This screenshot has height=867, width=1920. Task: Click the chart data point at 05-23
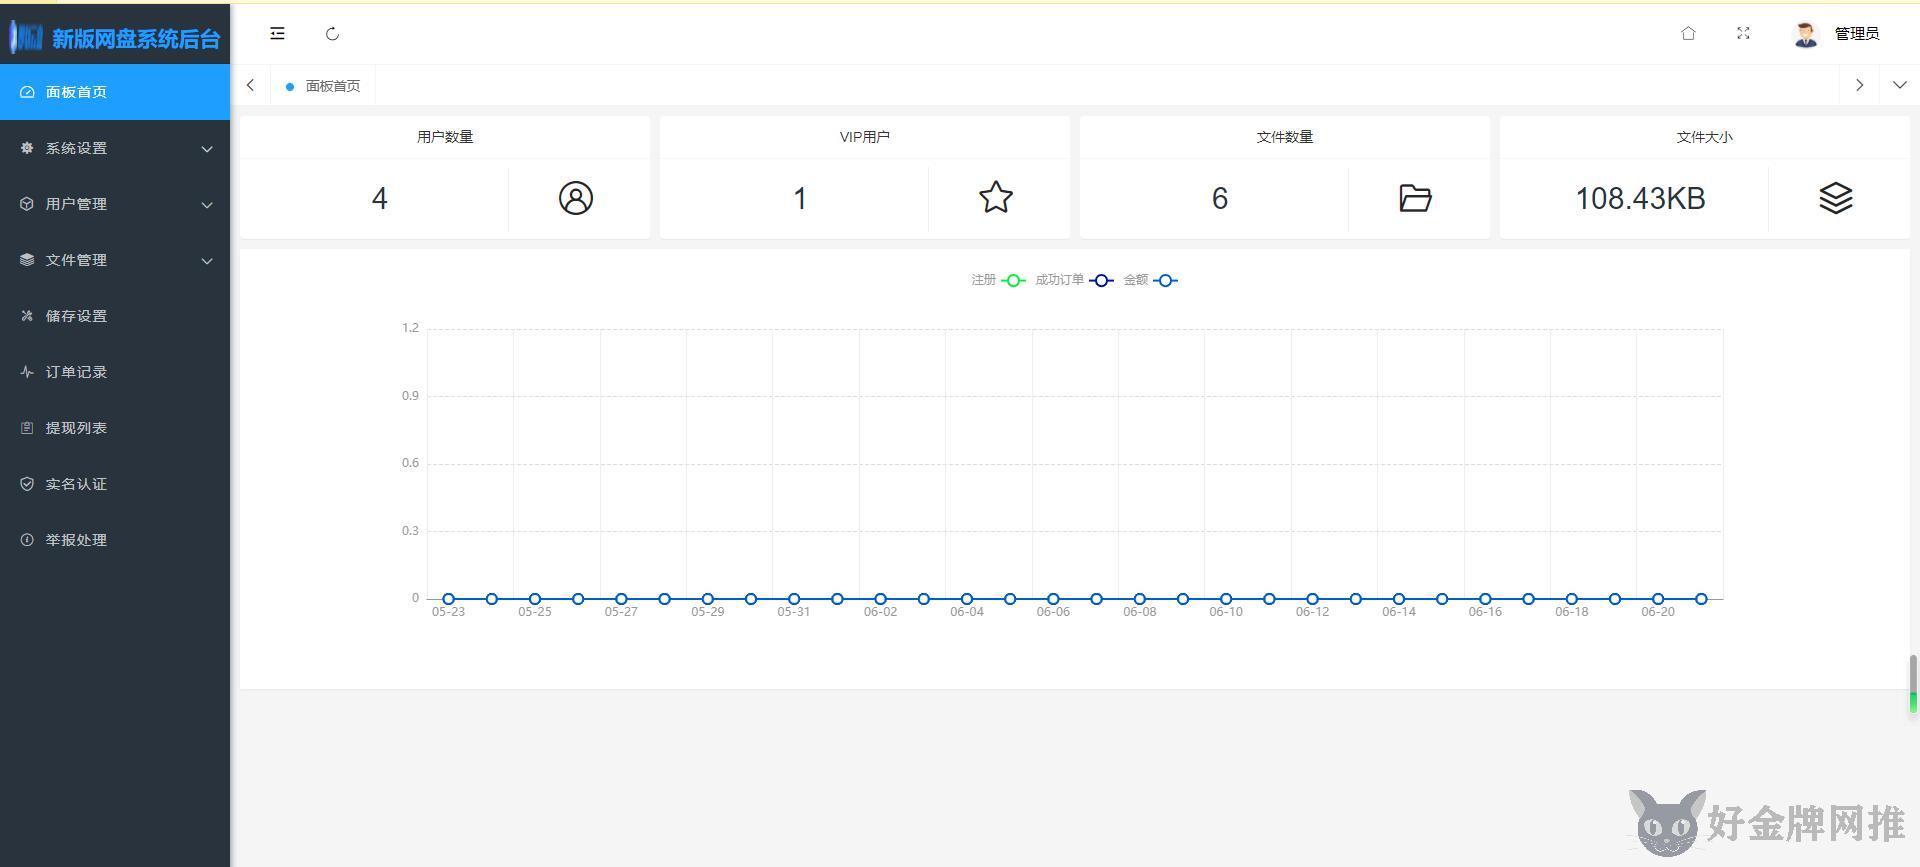448,599
